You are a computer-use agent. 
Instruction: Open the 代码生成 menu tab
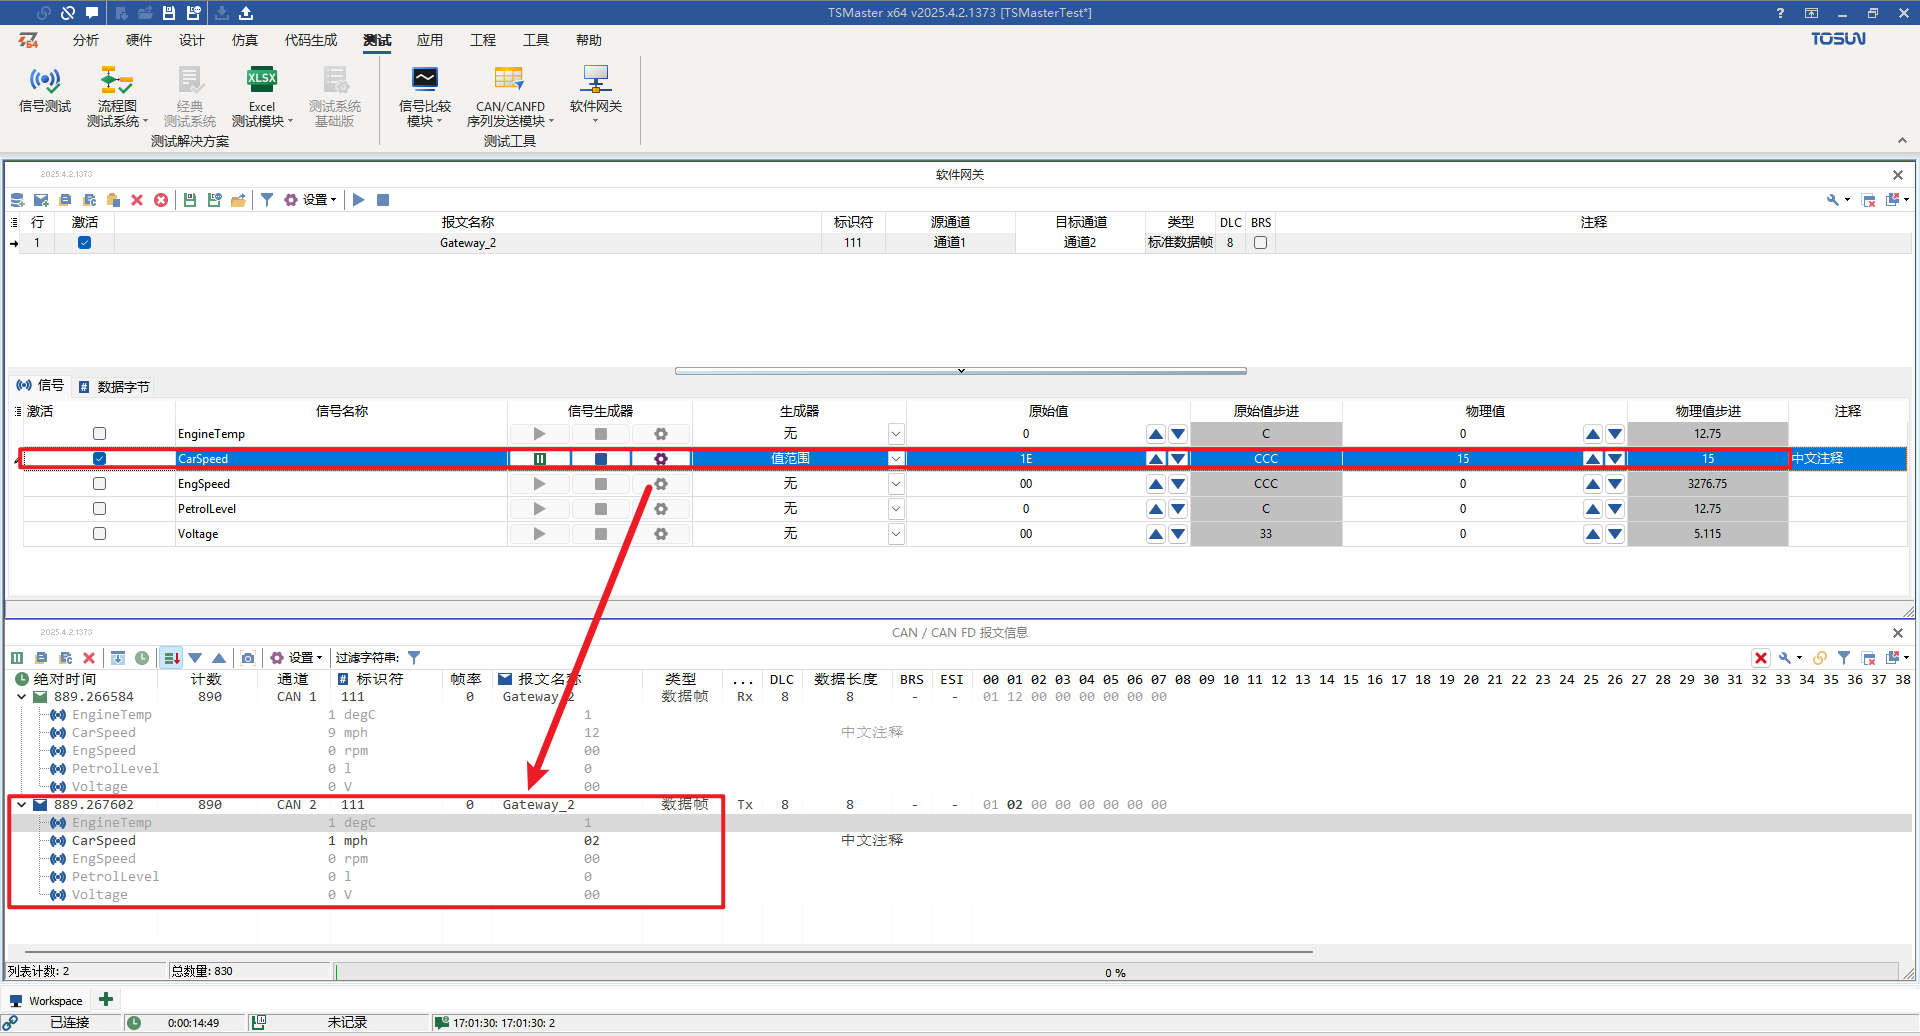311,40
